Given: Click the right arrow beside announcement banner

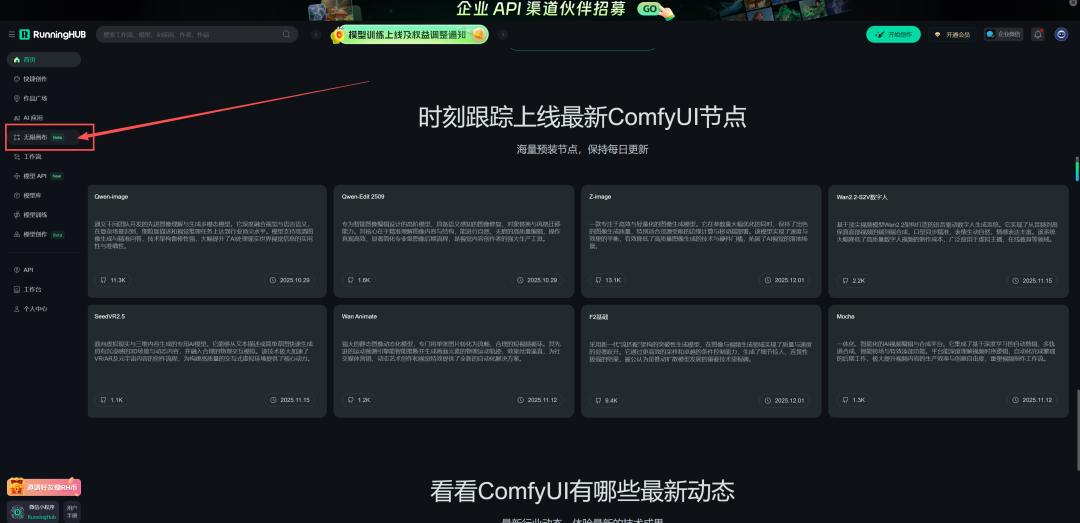Looking at the screenshot, I should [x=503, y=34].
